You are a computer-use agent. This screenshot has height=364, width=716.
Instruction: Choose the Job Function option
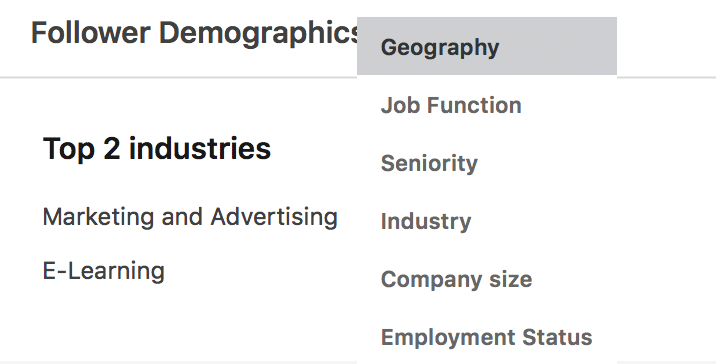[487, 105]
